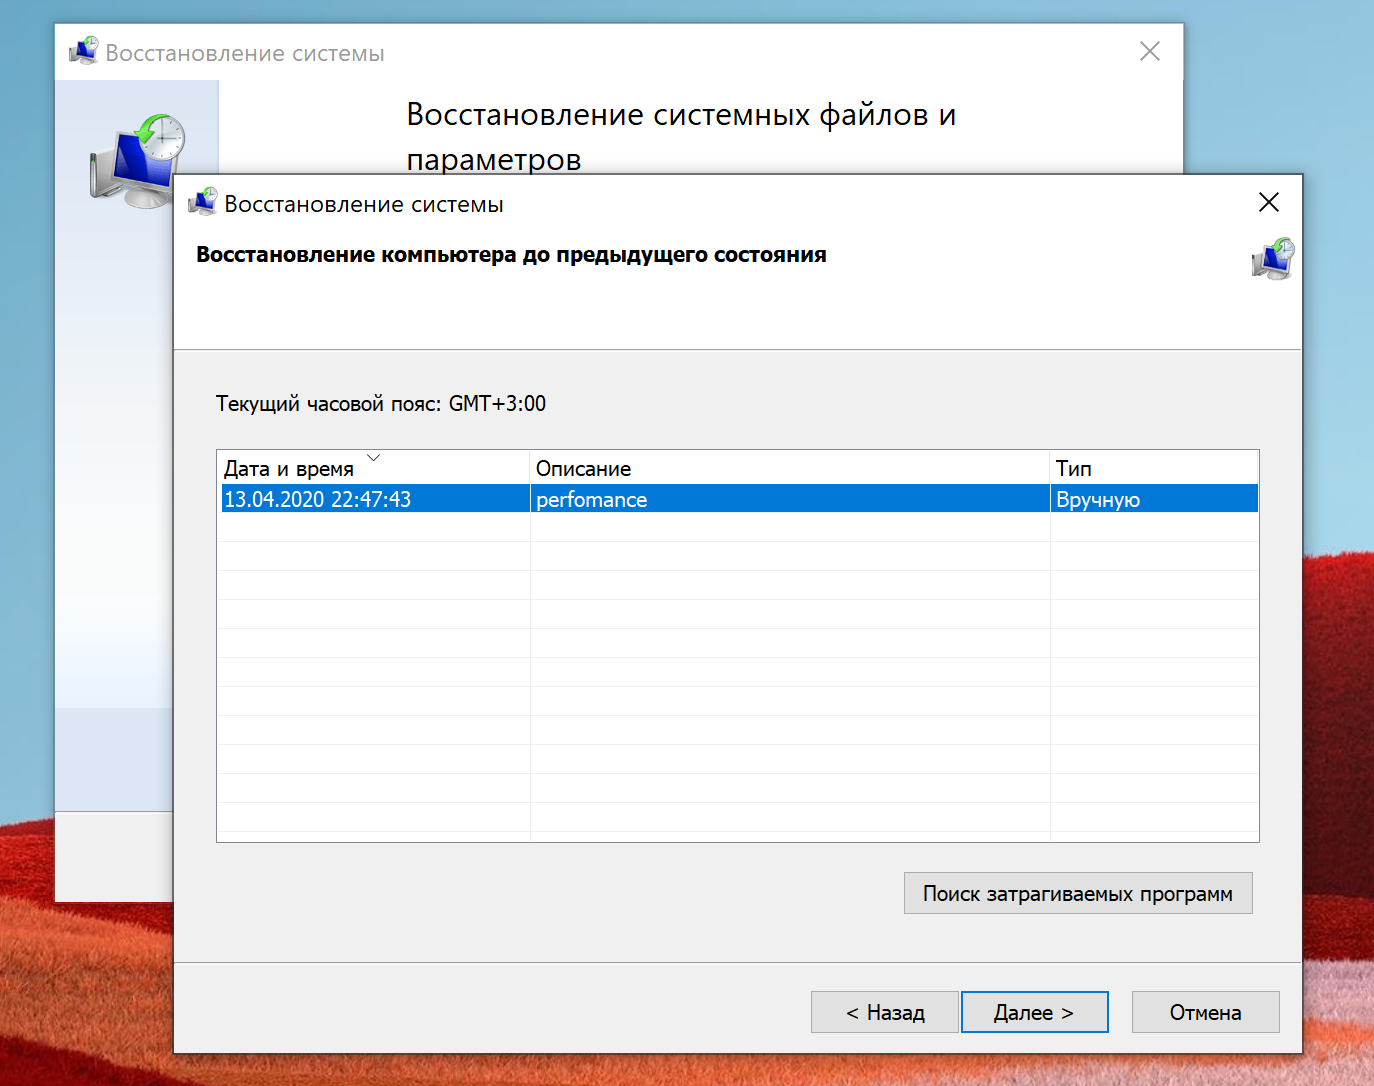Image resolution: width=1374 pixels, height=1086 pixels.
Task: Click the System Restore icon in front dialog title bar
Action: (203, 202)
